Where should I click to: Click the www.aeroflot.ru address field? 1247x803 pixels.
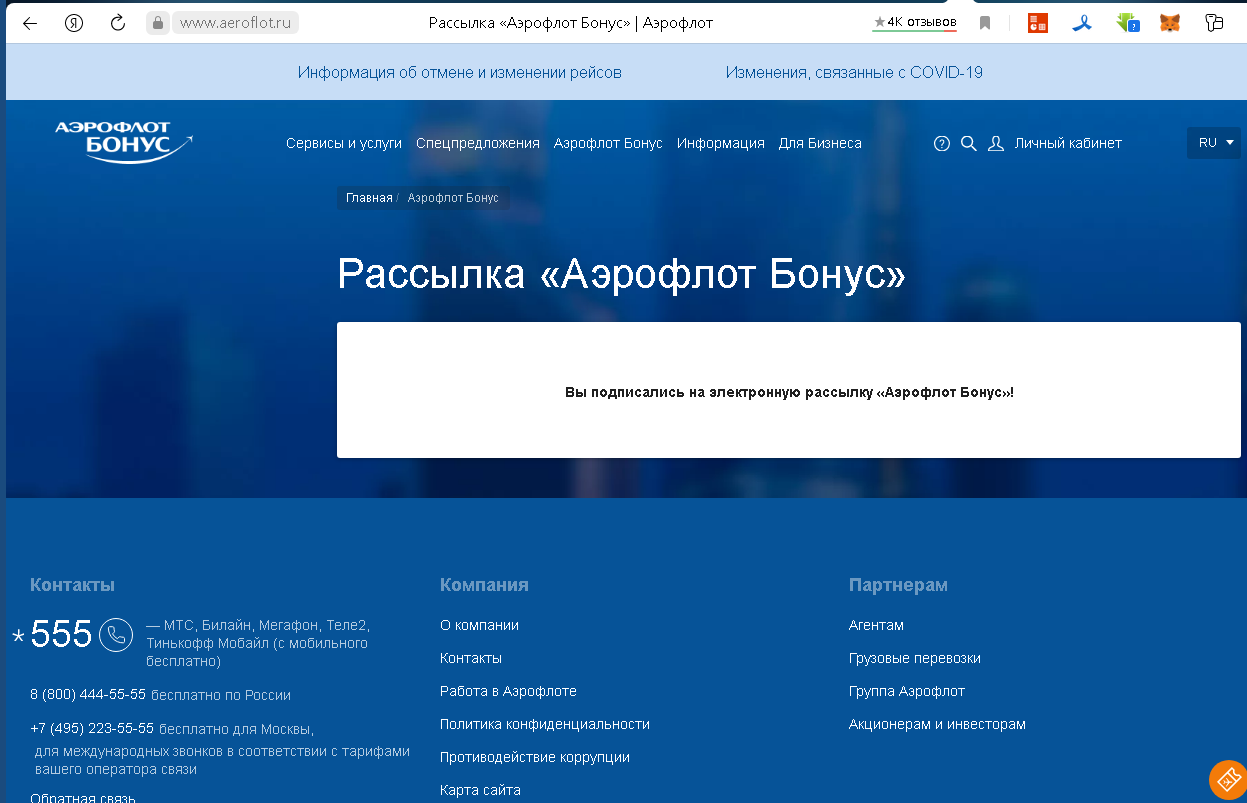pyautogui.click(x=236, y=23)
